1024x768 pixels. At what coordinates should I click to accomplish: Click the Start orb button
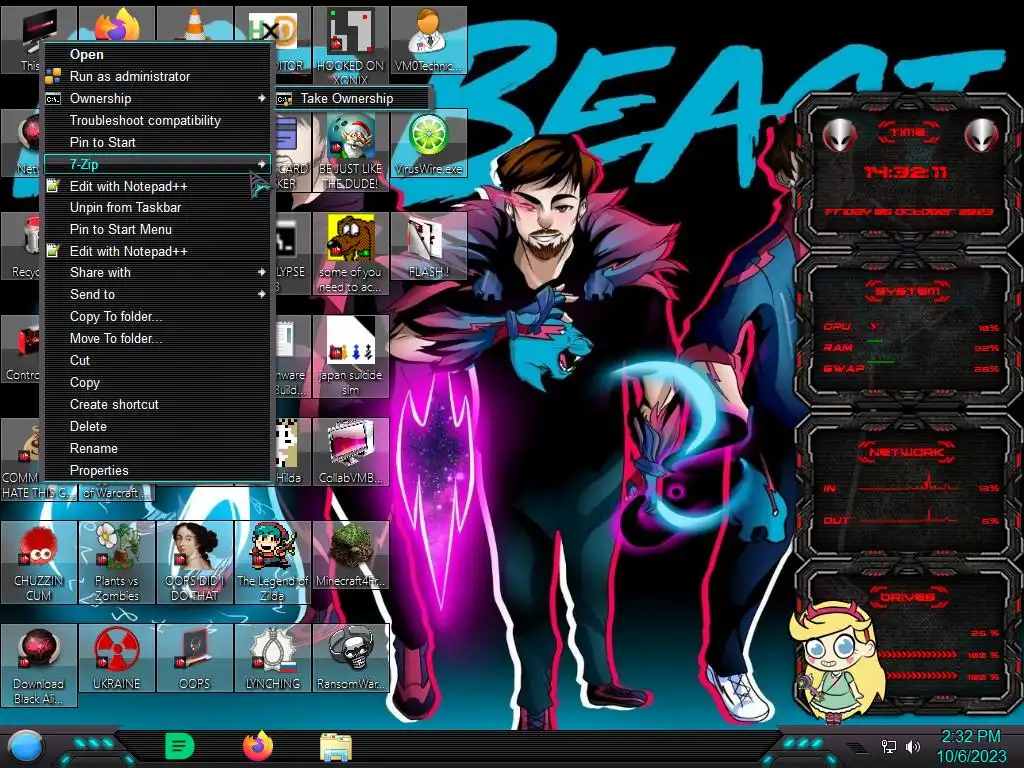pos(26,748)
